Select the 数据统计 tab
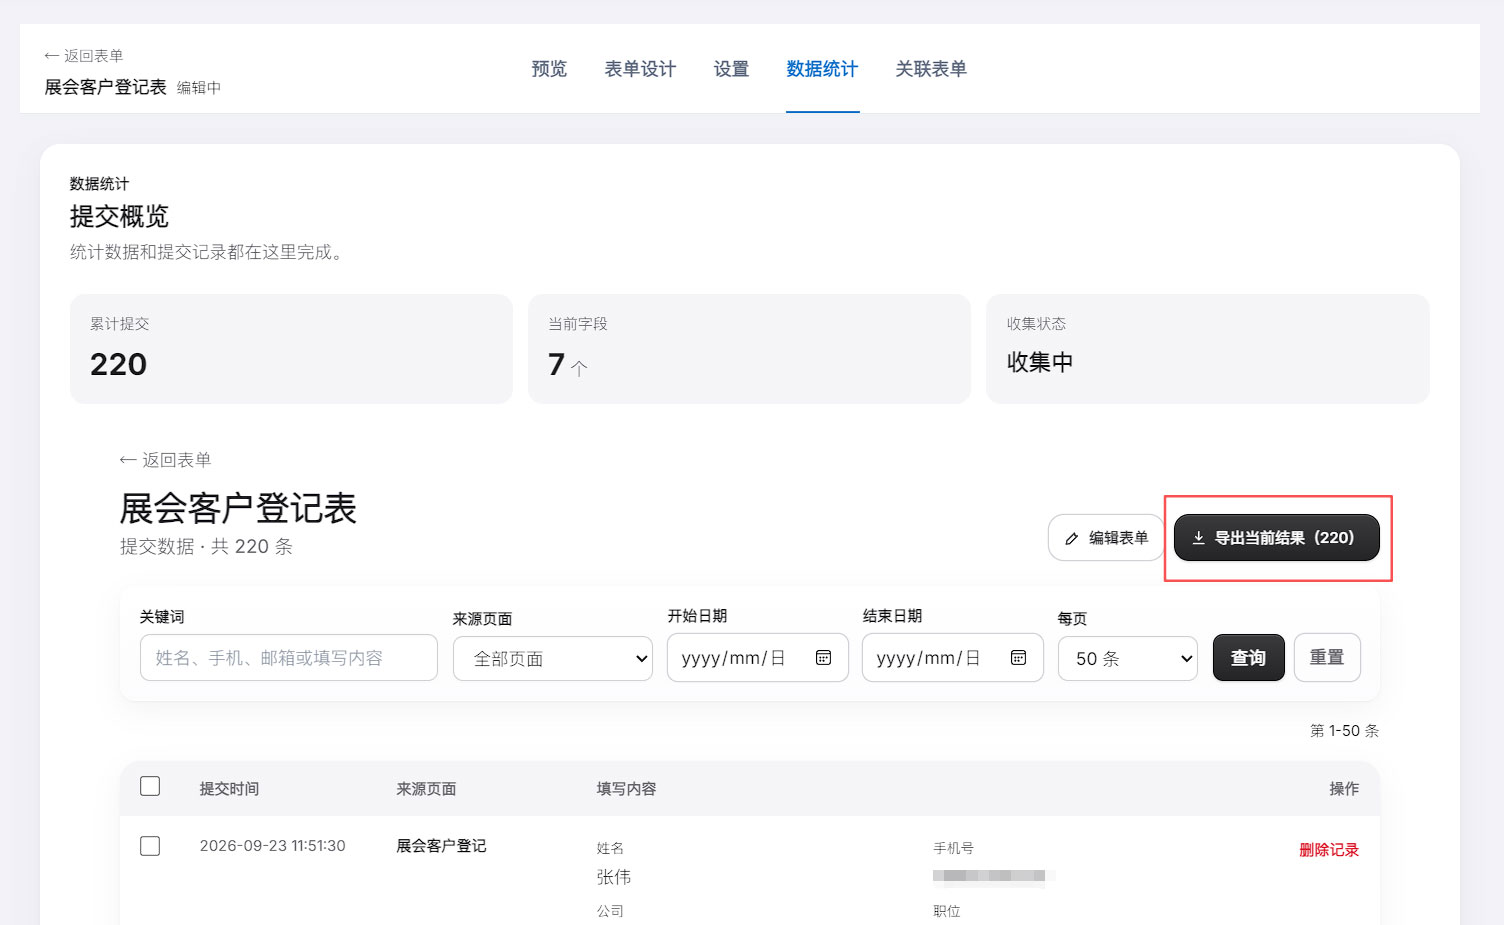Screen dimensions: 1504x925 click(822, 69)
